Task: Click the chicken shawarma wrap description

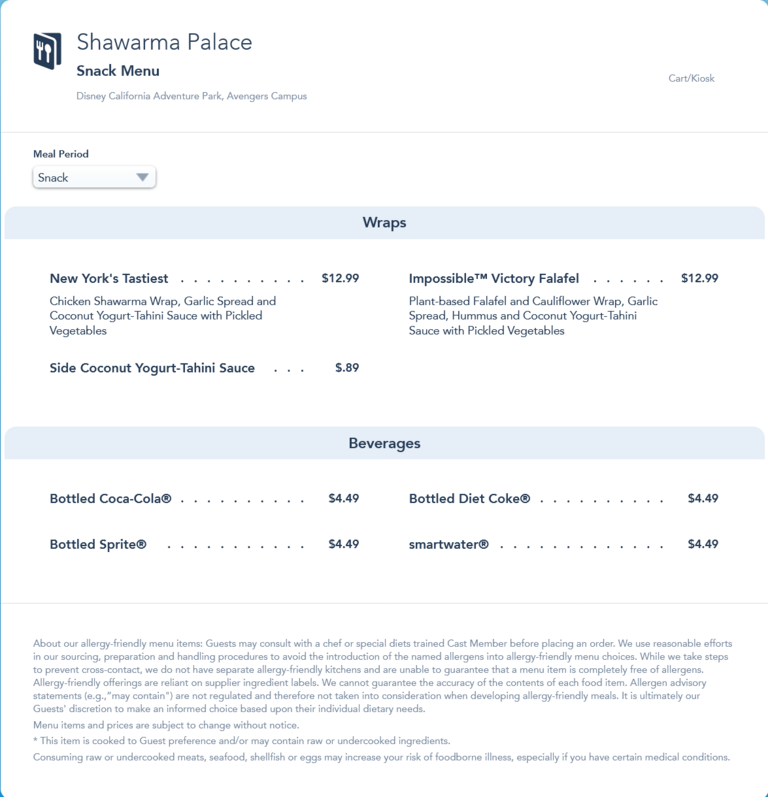Action: [163, 315]
